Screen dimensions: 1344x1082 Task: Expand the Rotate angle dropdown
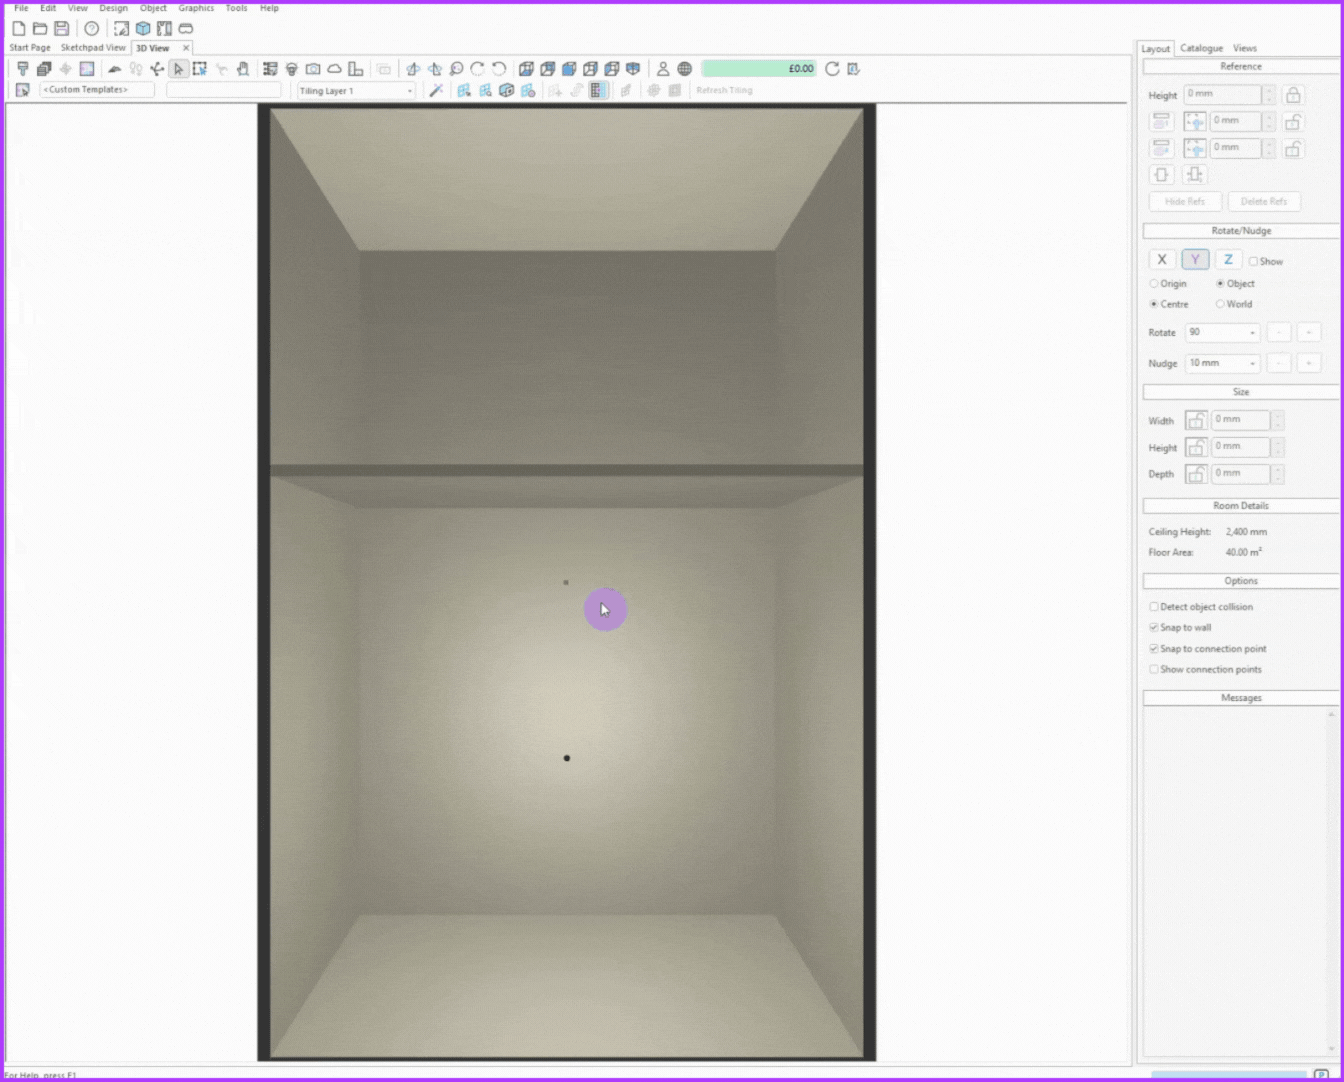(1252, 333)
